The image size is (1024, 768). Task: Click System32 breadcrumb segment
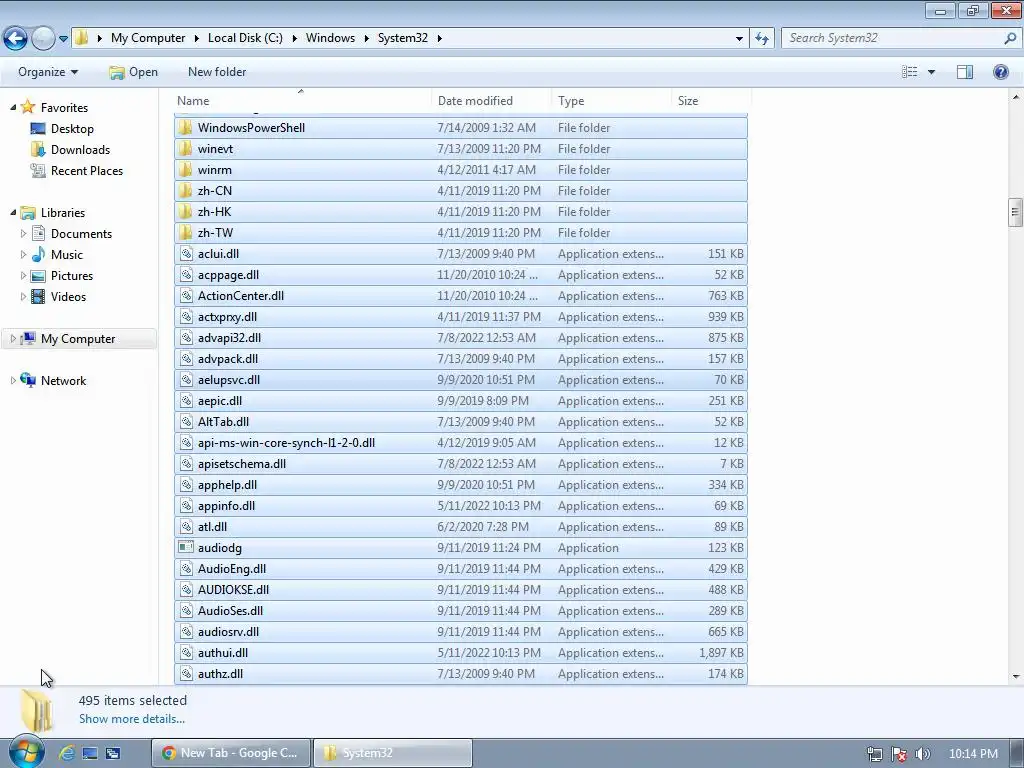(x=403, y=38)
